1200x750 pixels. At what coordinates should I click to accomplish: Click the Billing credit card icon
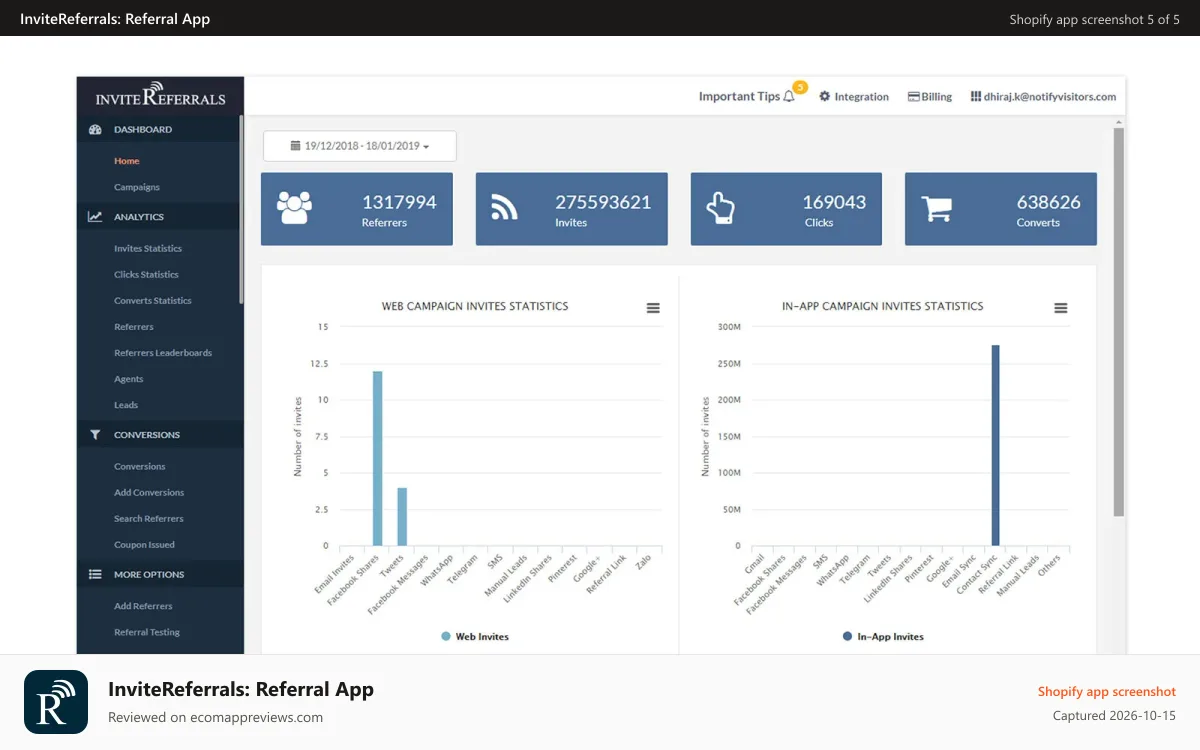pyautogui.click(x=913, y=97)
